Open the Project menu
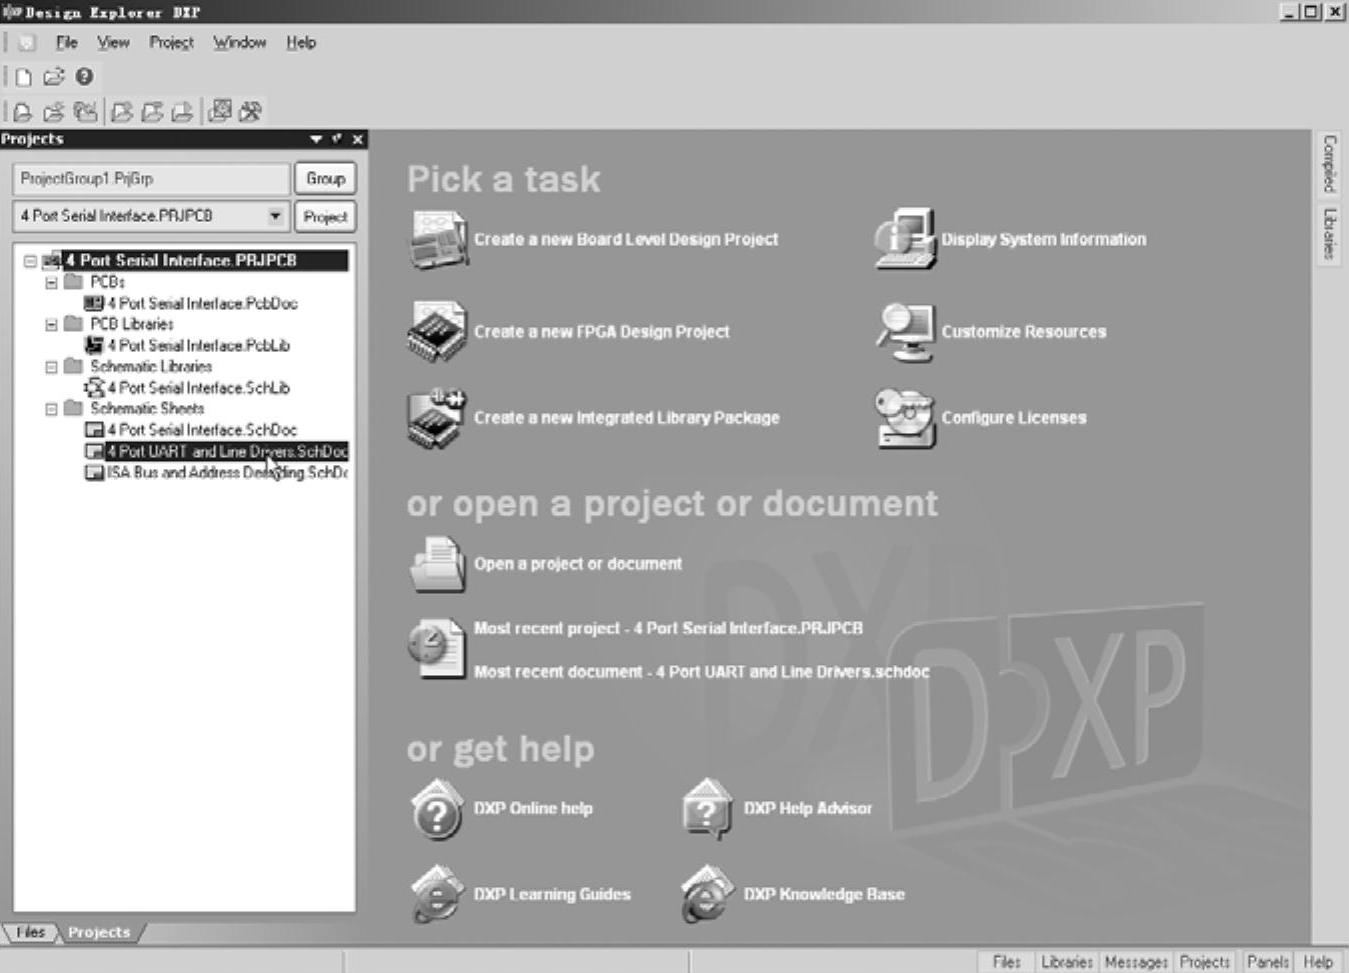1349x973 pixels. point(171,42)
